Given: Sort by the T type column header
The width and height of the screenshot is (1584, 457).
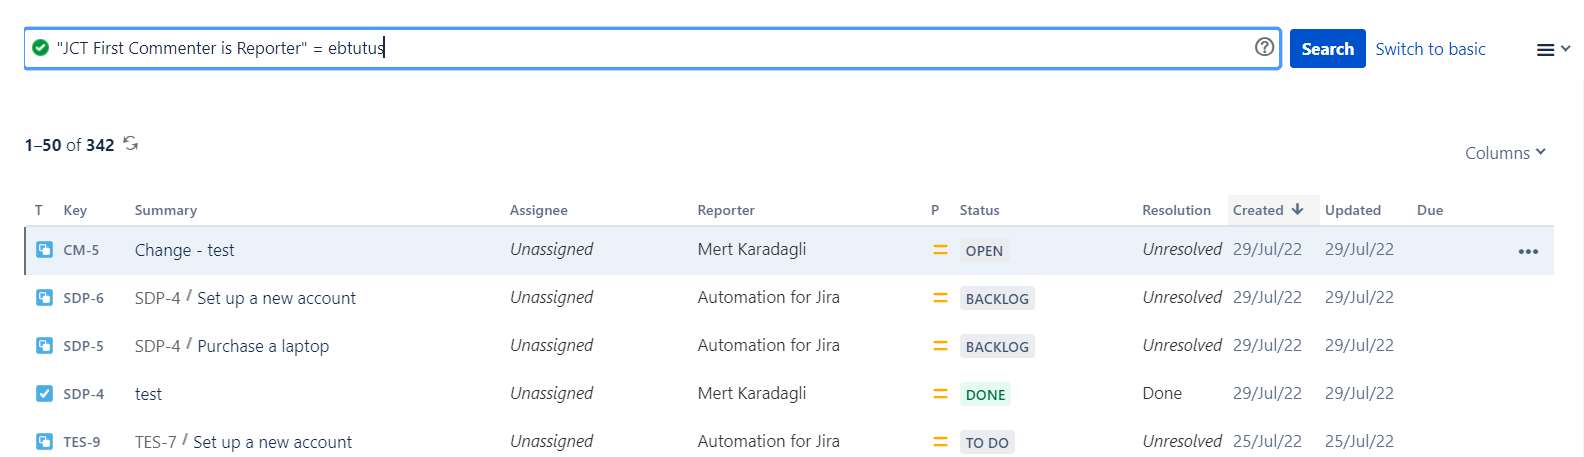Looking at the screenshot, I should tap(38, 210).
